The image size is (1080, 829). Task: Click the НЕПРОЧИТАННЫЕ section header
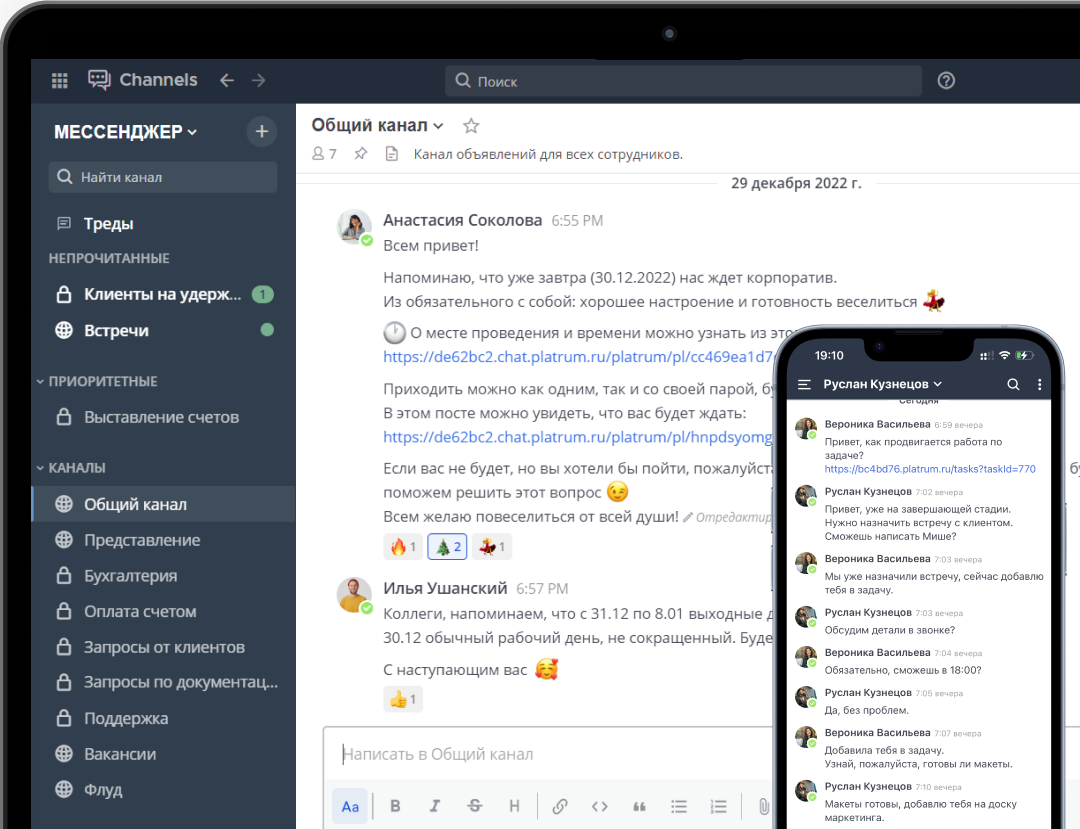(x=109, y=259)
